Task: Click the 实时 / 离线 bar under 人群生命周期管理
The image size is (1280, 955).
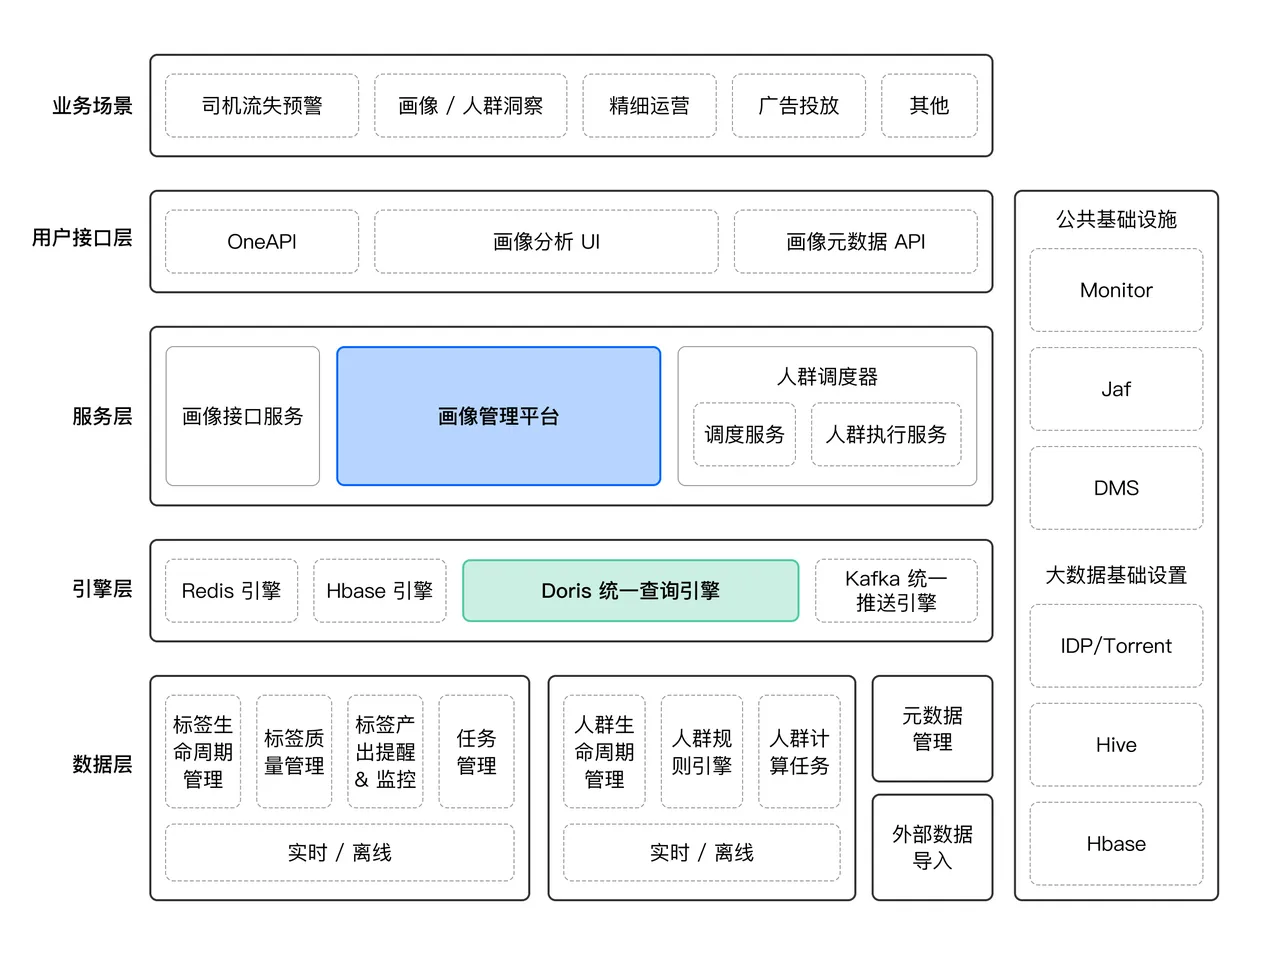Action: click(701, 852)
